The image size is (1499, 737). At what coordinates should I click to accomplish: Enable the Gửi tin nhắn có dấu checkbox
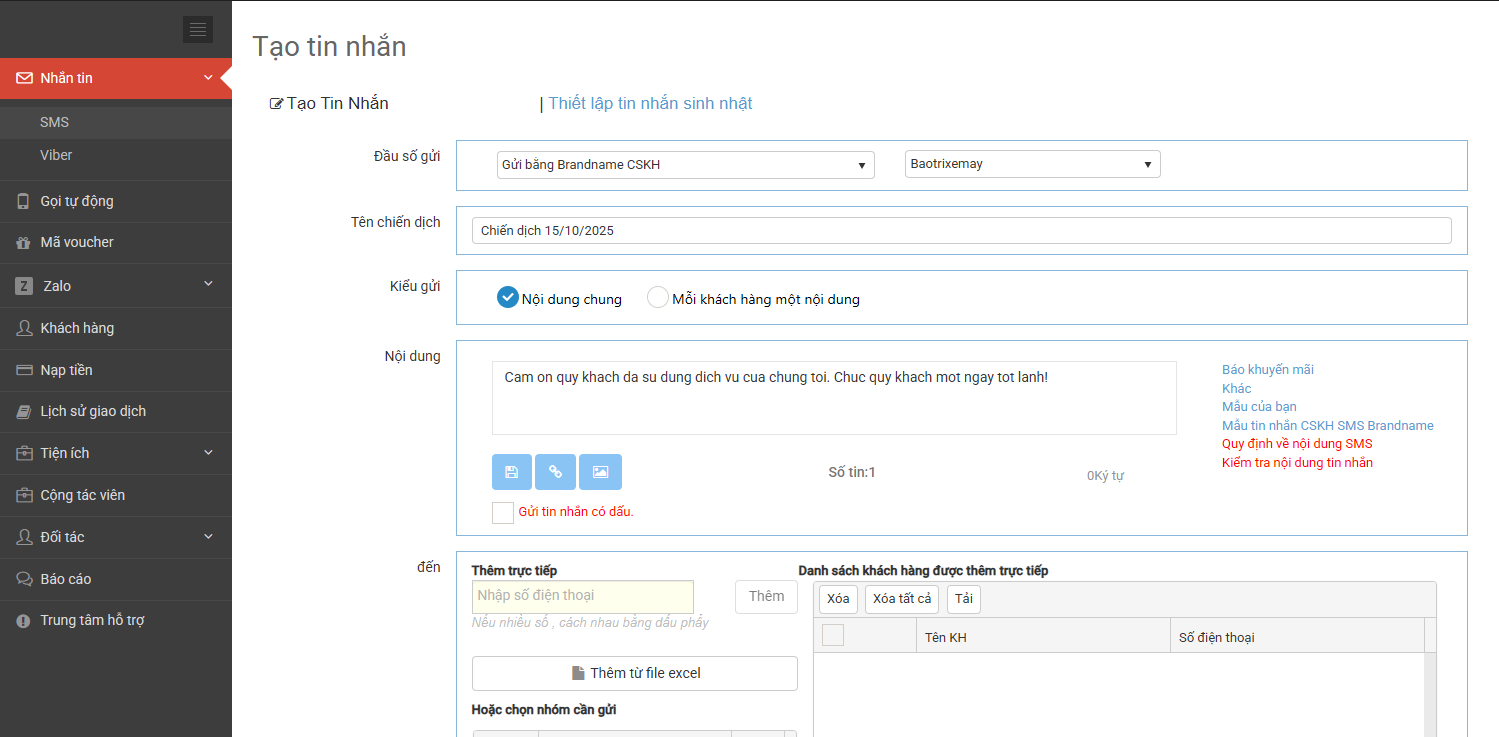coord(503,512)
